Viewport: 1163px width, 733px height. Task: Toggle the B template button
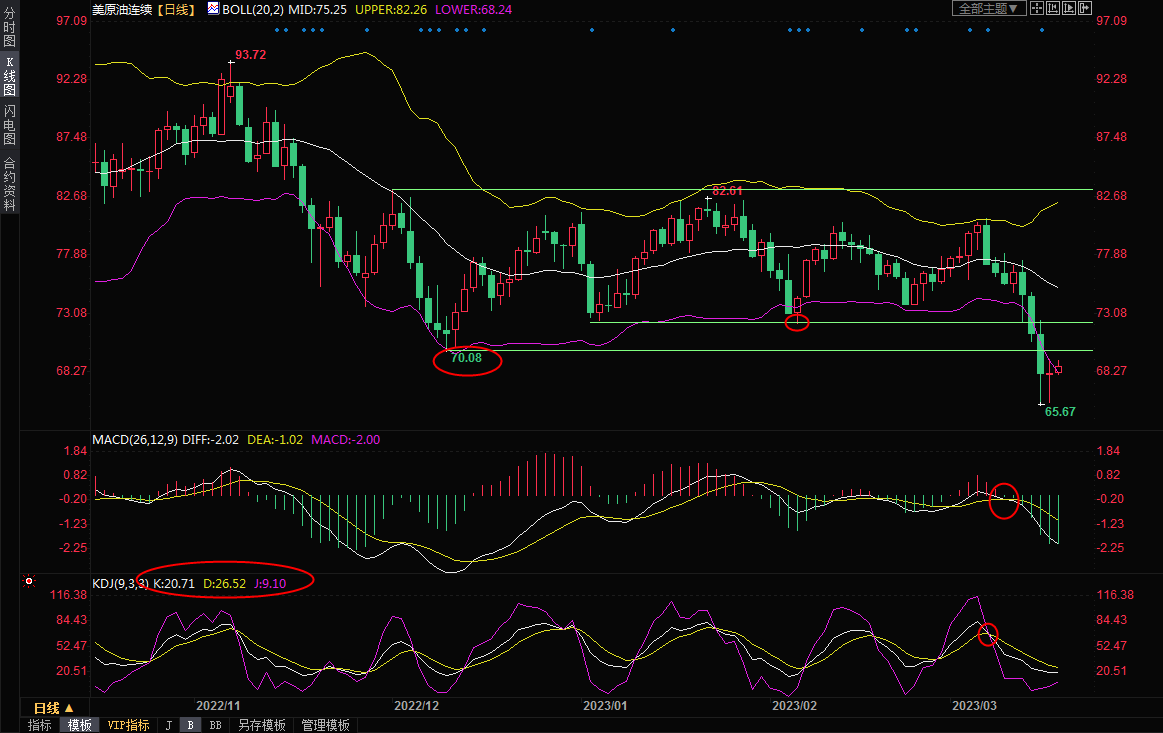point(190,725)
